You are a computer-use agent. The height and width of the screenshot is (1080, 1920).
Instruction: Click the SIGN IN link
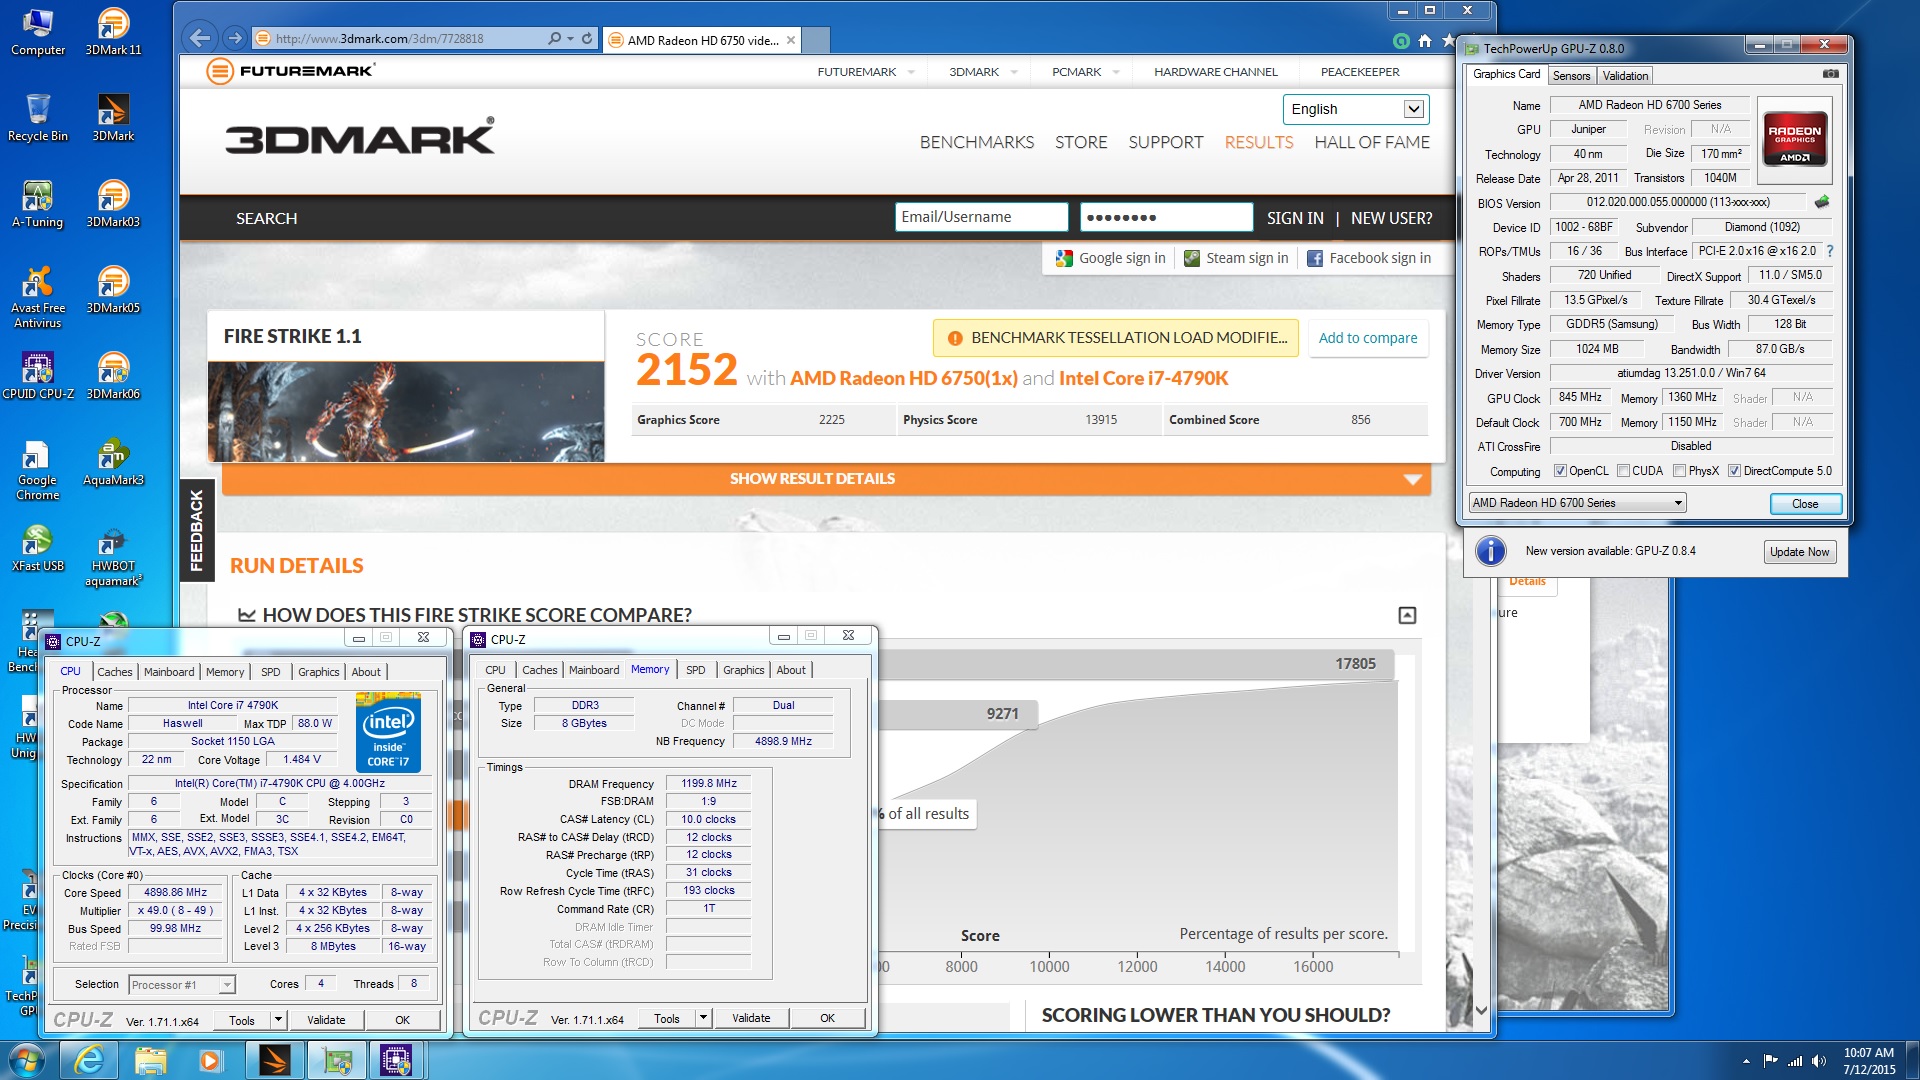click(x=1295, y=218)
